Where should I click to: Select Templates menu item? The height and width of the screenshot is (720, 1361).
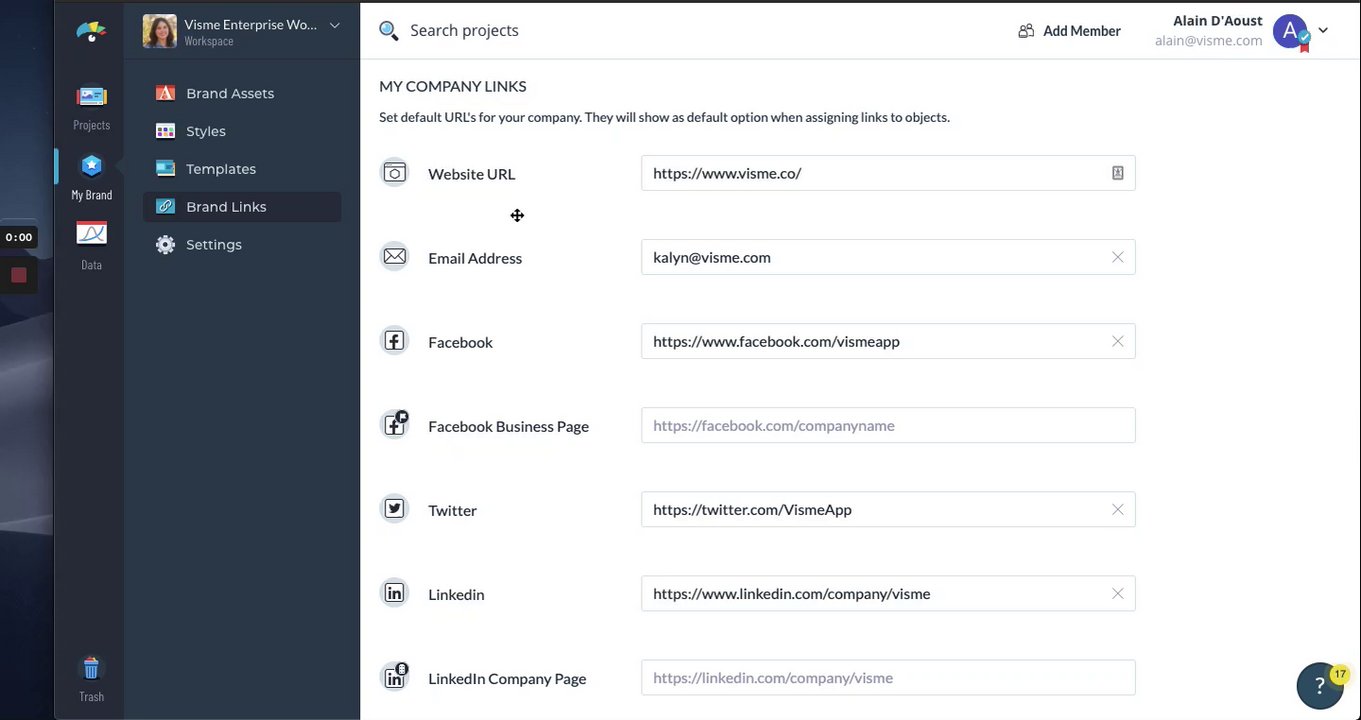tap(221, 169)
